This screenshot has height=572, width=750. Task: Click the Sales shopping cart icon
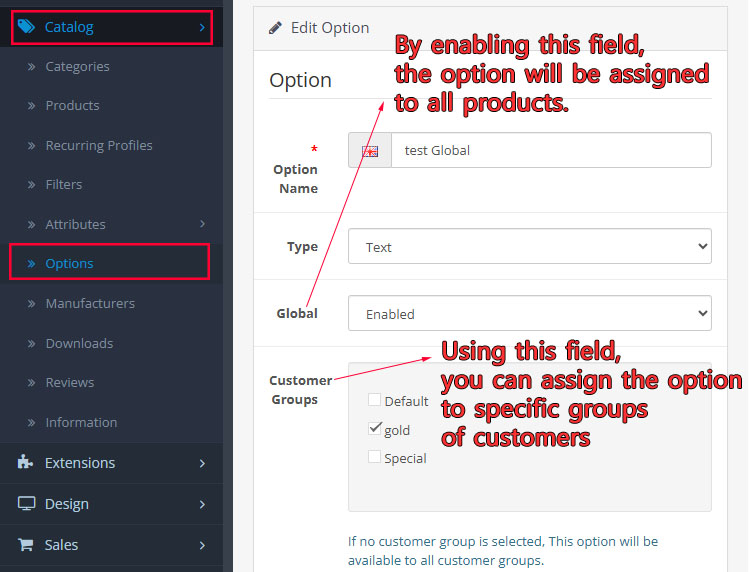pos(27,545)
